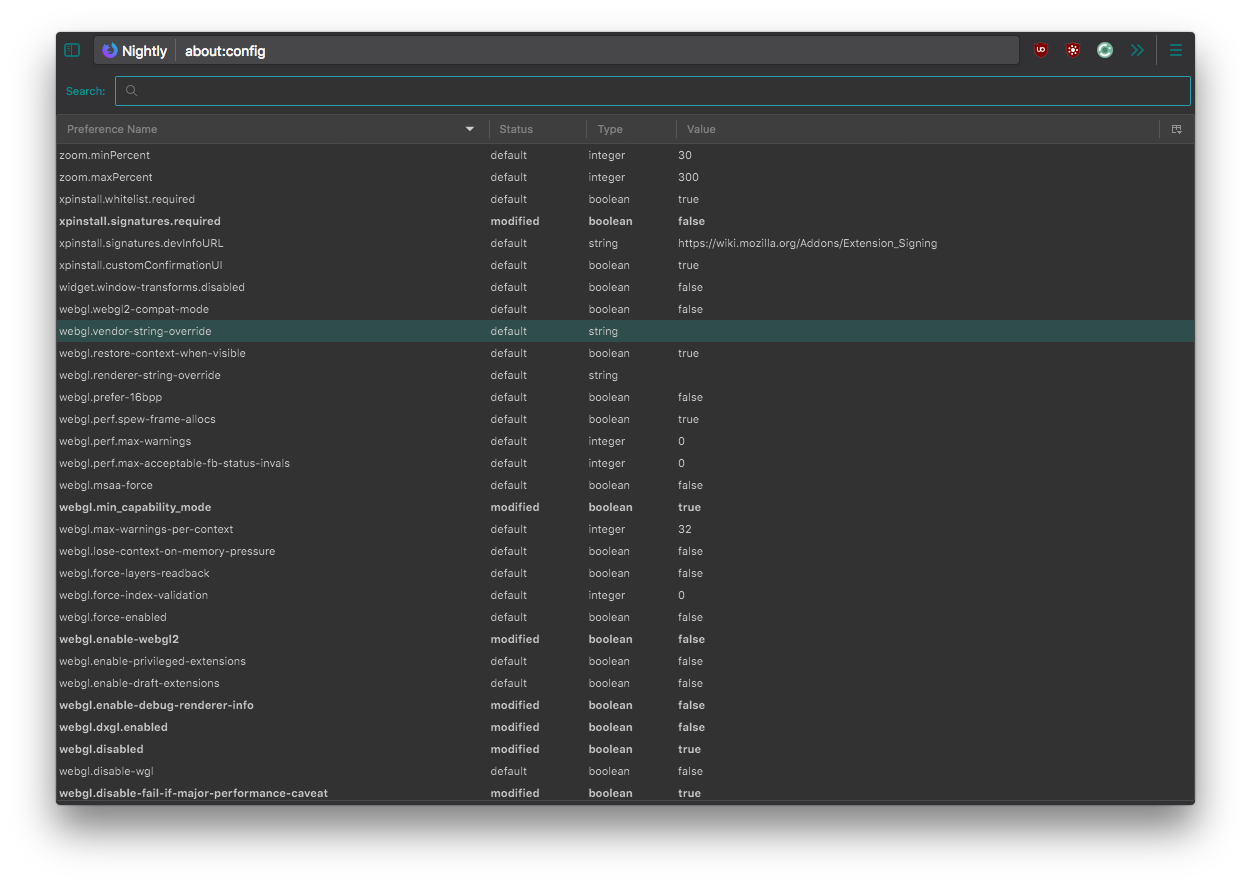Sort by the Status column header
The height and width of the screenshot is (885, 1251).
tap(537, 129)
